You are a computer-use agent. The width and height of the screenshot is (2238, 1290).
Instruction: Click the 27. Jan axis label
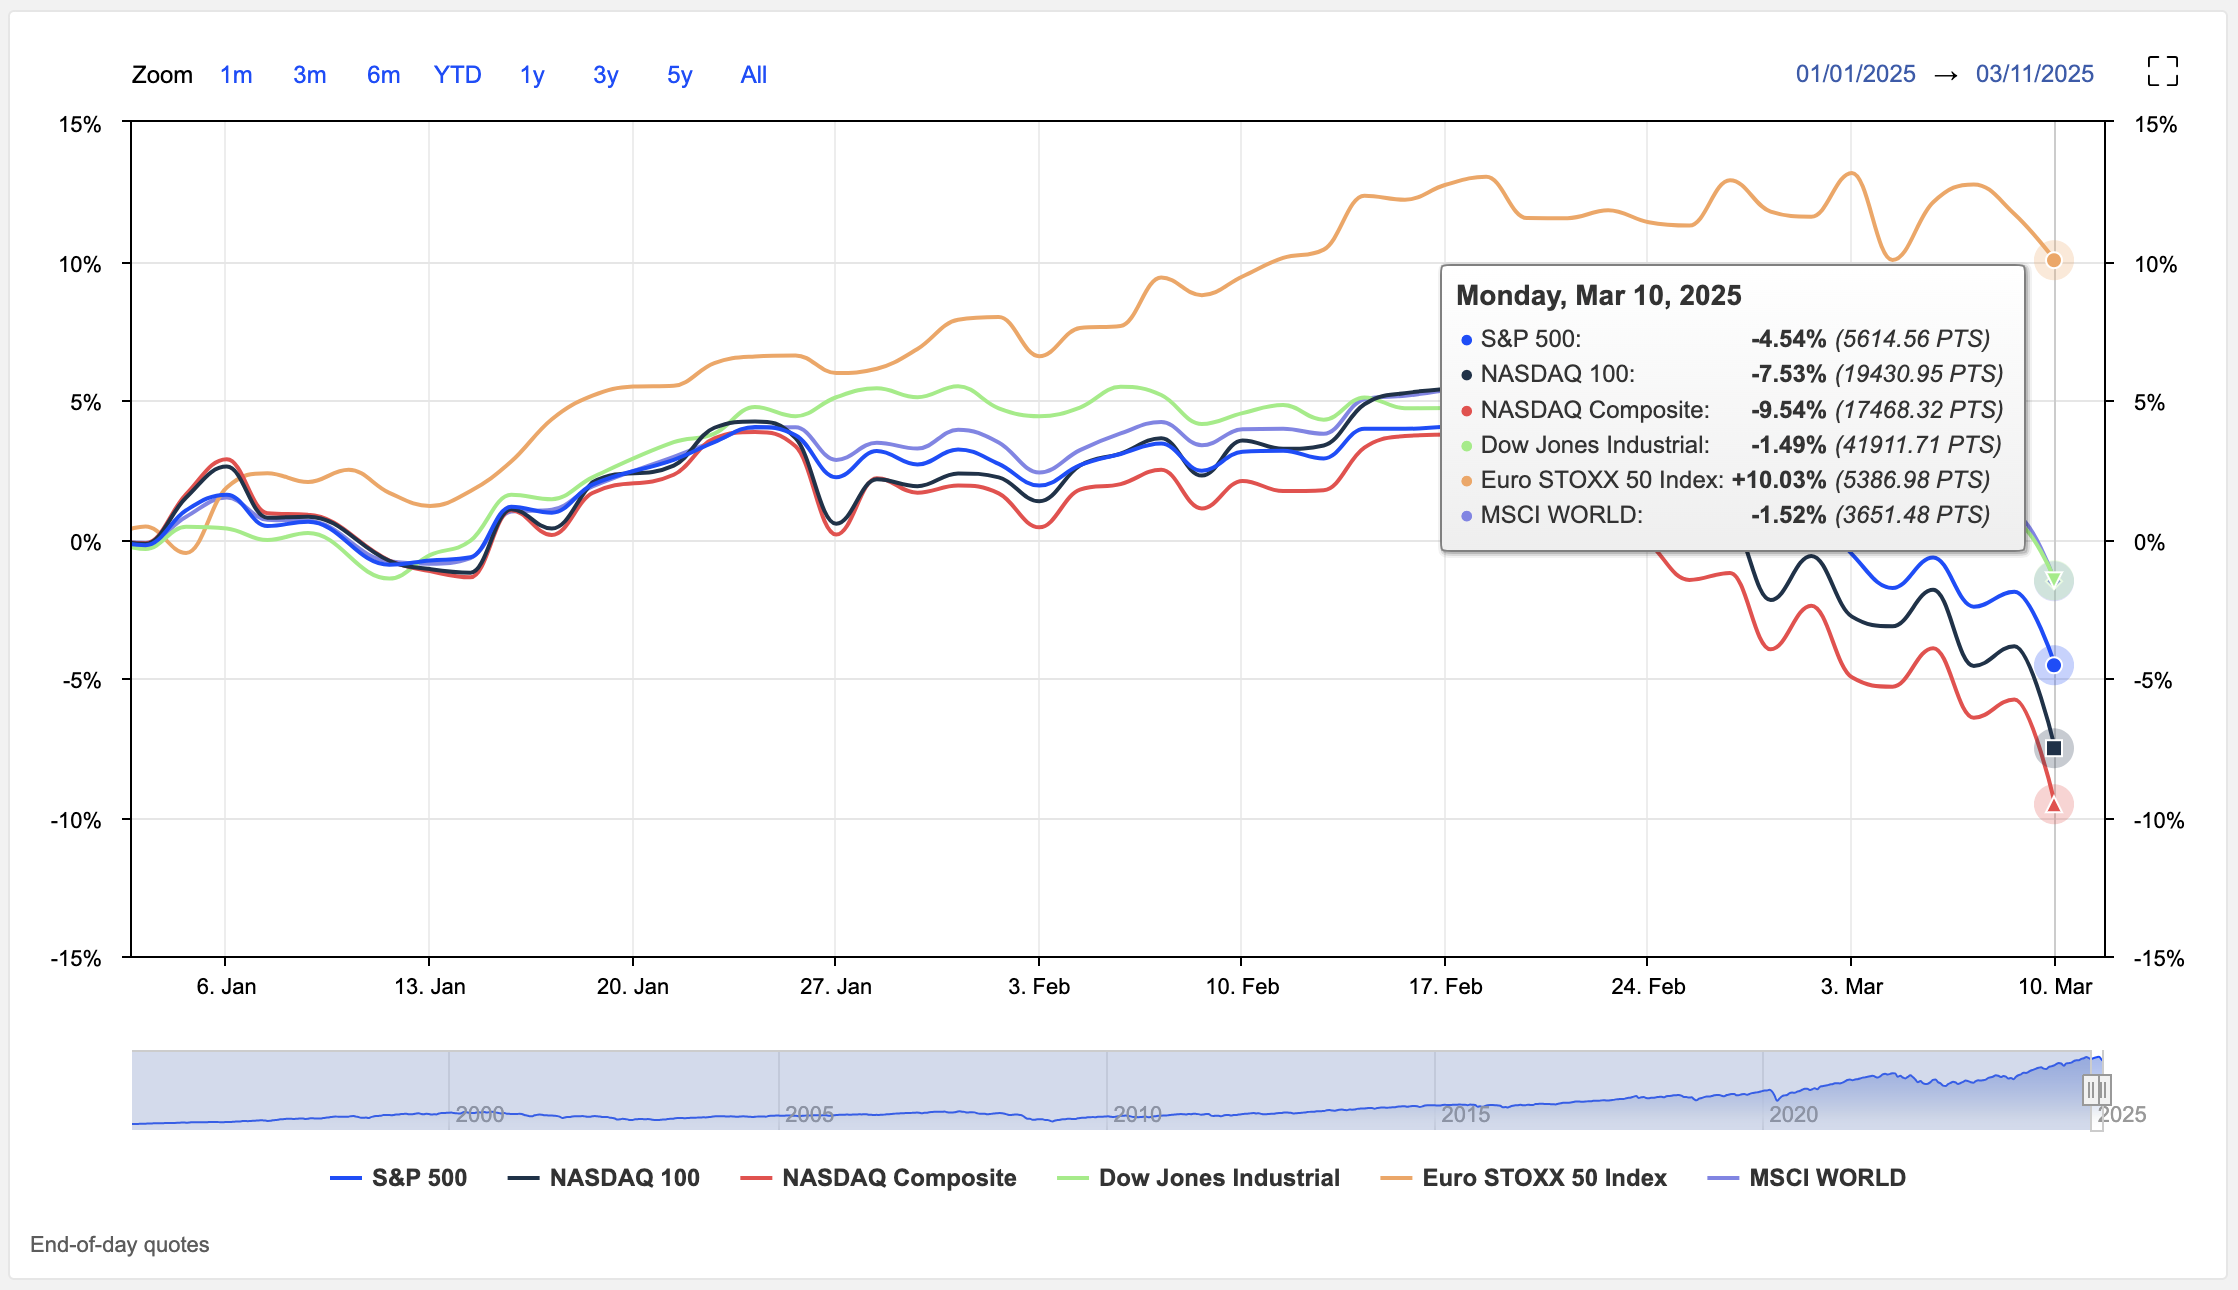tap(836, 987)
